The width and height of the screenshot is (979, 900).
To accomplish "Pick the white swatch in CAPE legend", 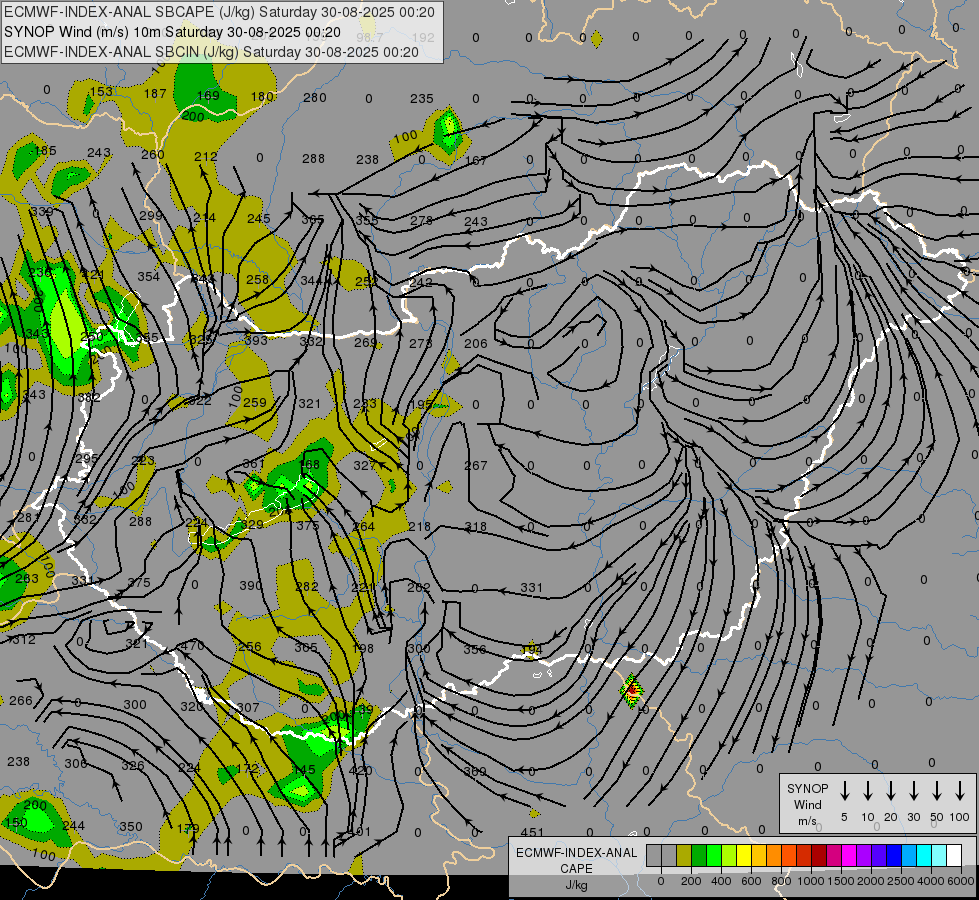I will [953, 855].
